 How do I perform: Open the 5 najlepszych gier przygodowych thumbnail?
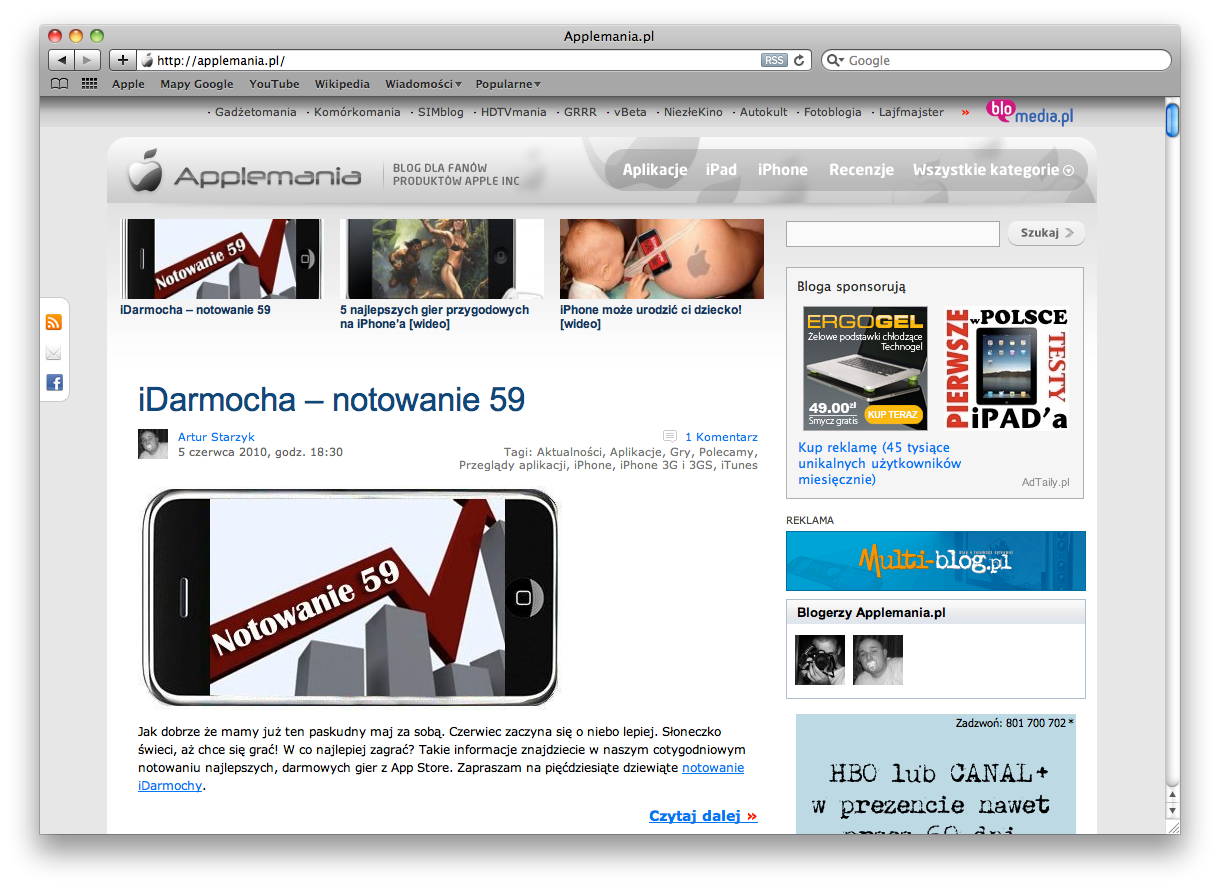[x=442, y=259]
